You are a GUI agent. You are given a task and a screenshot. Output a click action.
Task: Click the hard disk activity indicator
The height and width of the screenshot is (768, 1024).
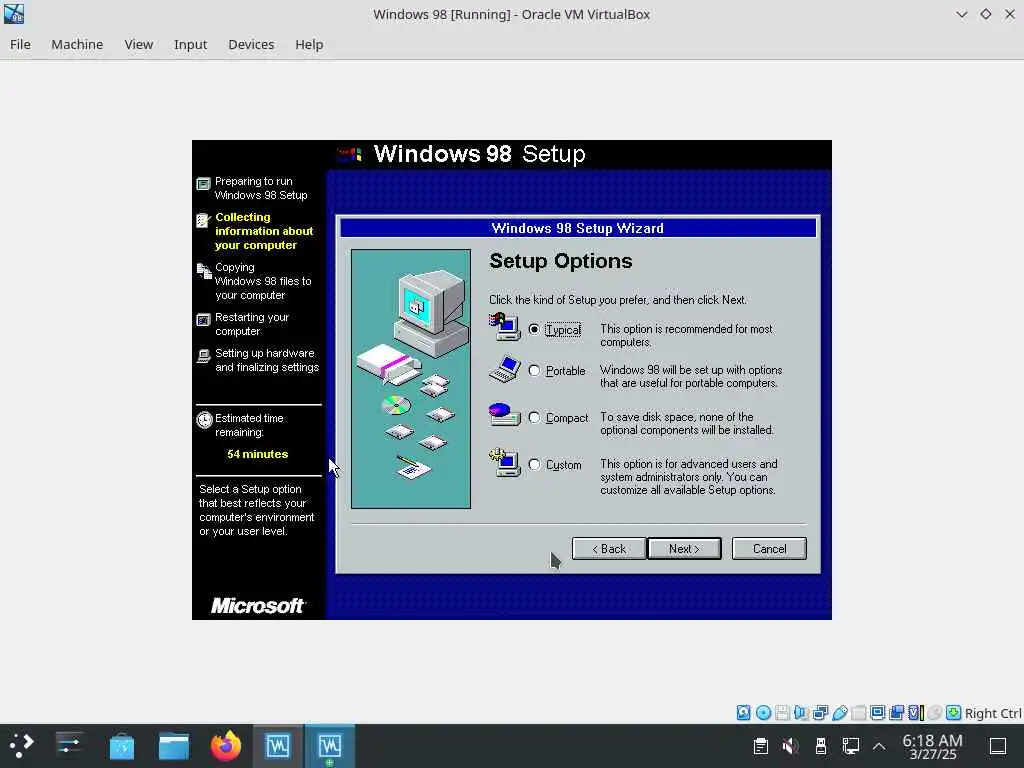pyautogui.click(x=743, y=712)
